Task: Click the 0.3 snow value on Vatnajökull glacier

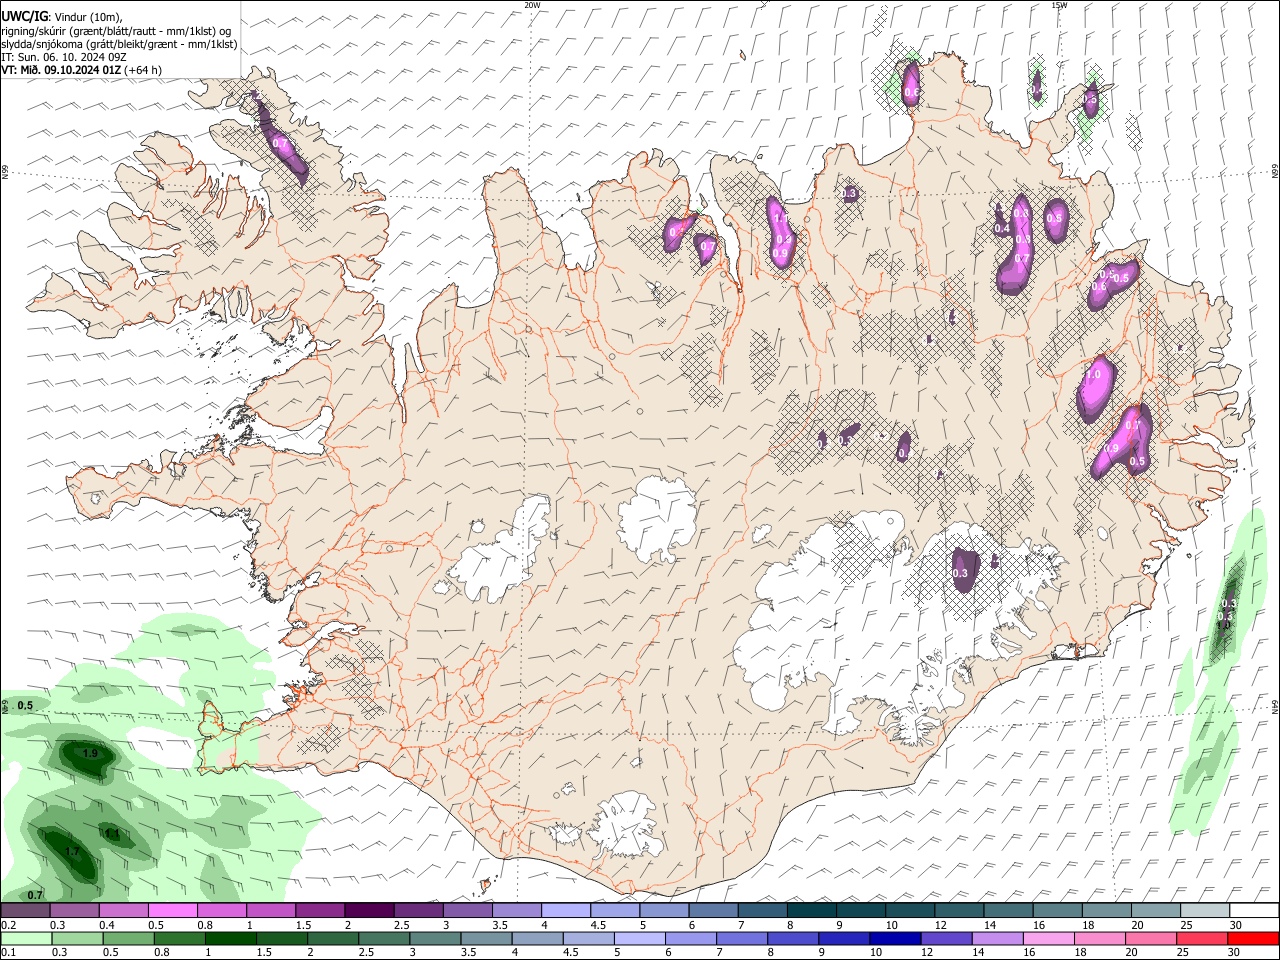Action: tap(961, 573)
